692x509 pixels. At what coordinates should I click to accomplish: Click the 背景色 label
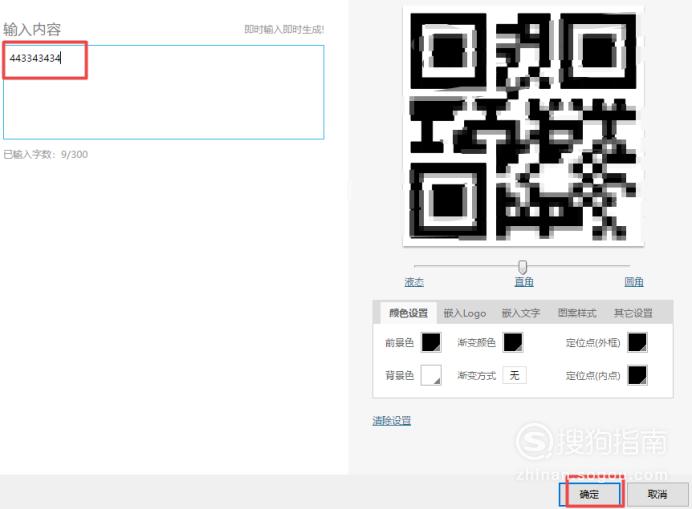point(399,375)
